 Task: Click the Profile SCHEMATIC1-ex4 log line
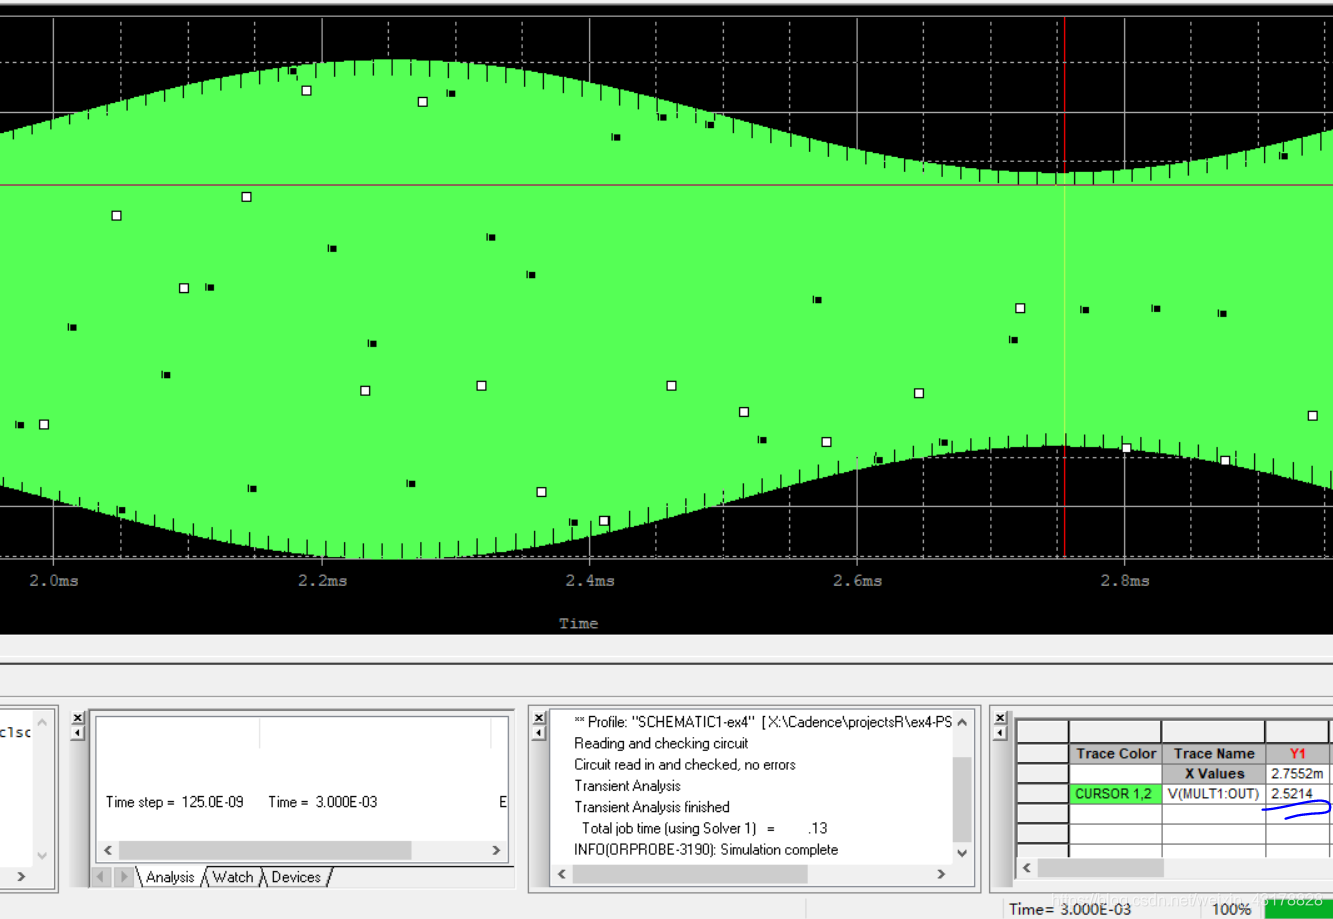click(x=763, y=722)
